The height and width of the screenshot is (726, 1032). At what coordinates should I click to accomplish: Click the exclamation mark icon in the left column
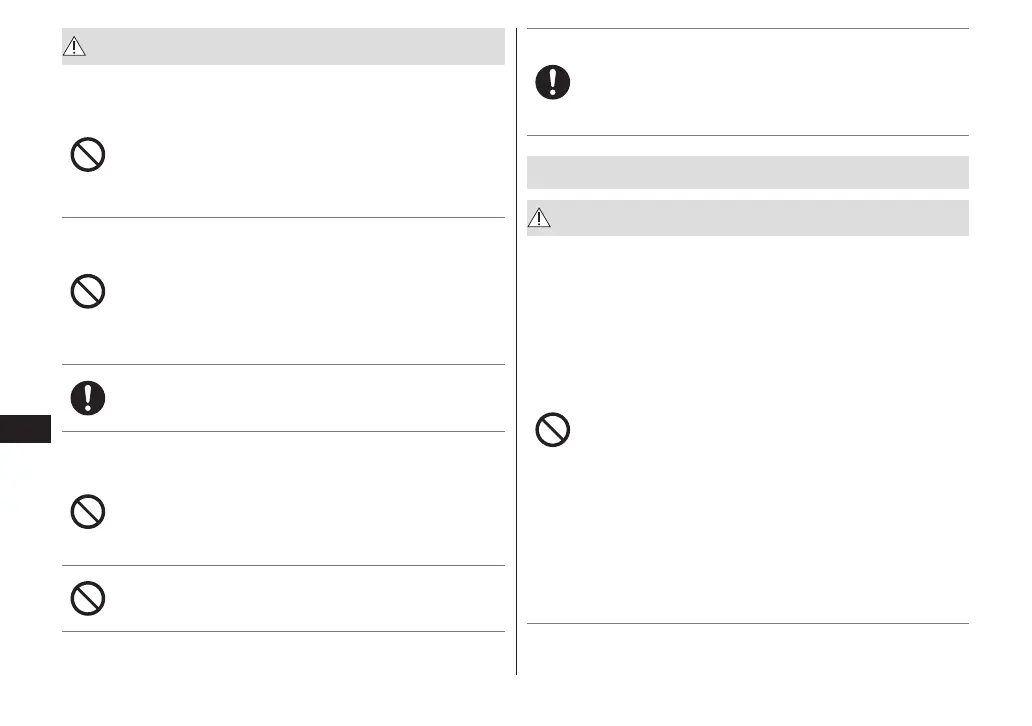point(88,398)
